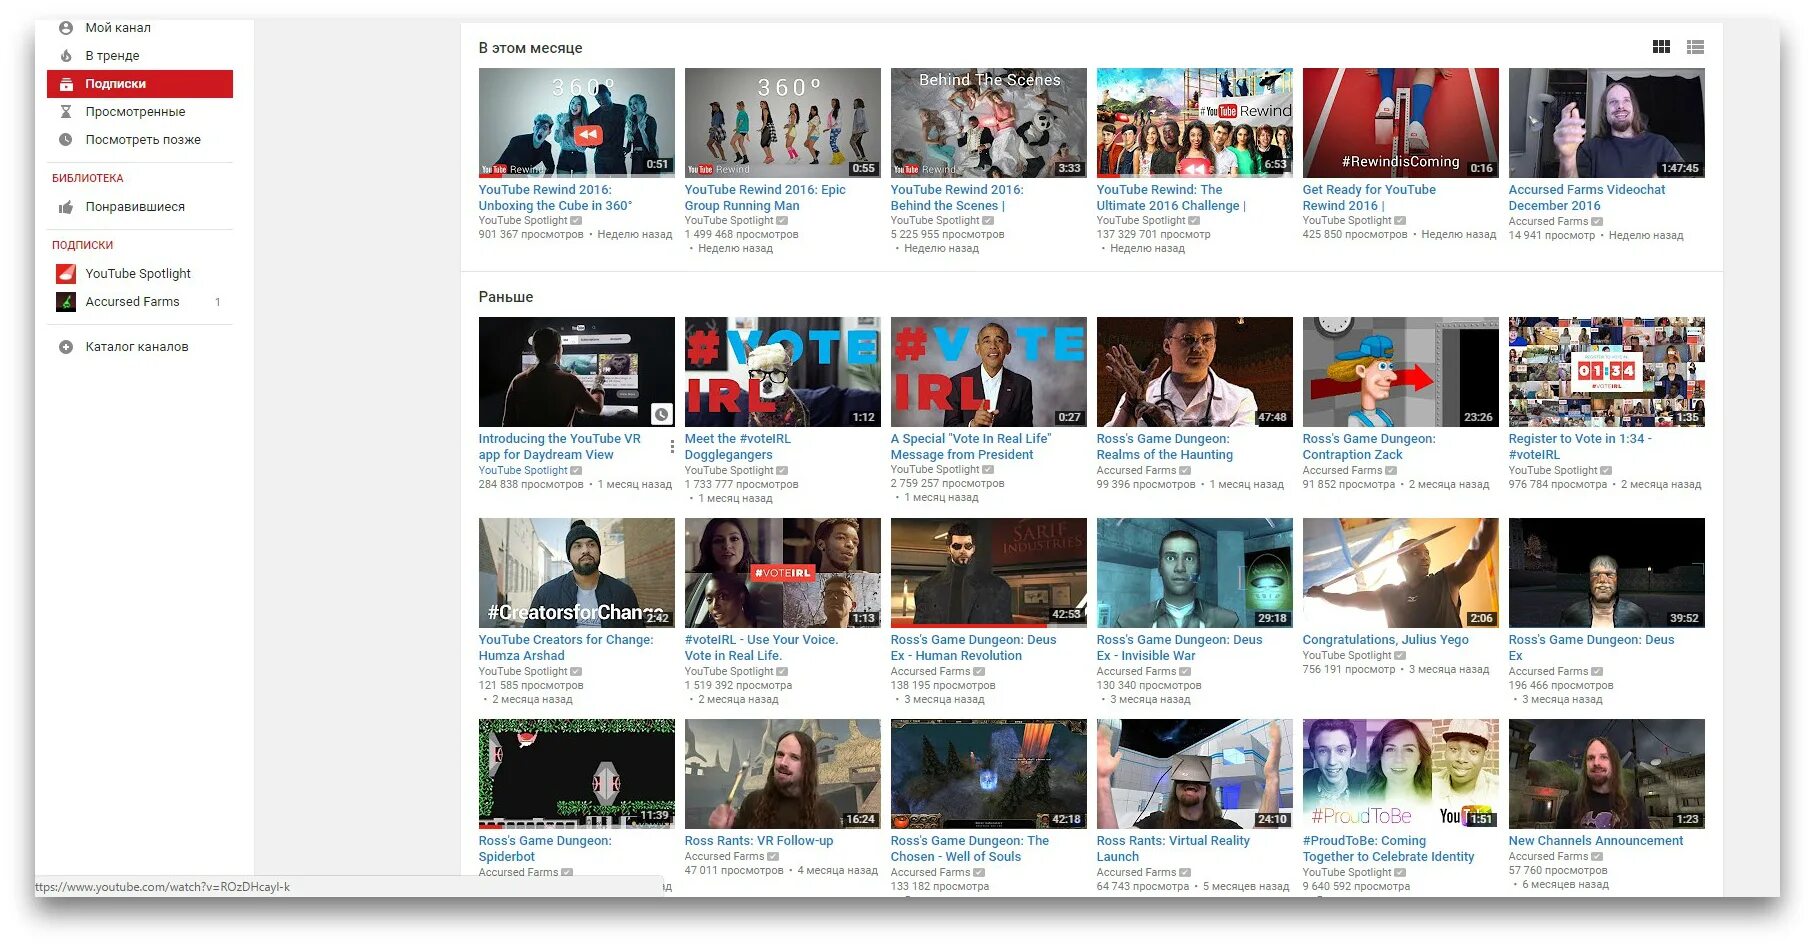Open The Chosen Well of Souls title
Viewport: 1815px width, 947px height.
tap(970, 849)
